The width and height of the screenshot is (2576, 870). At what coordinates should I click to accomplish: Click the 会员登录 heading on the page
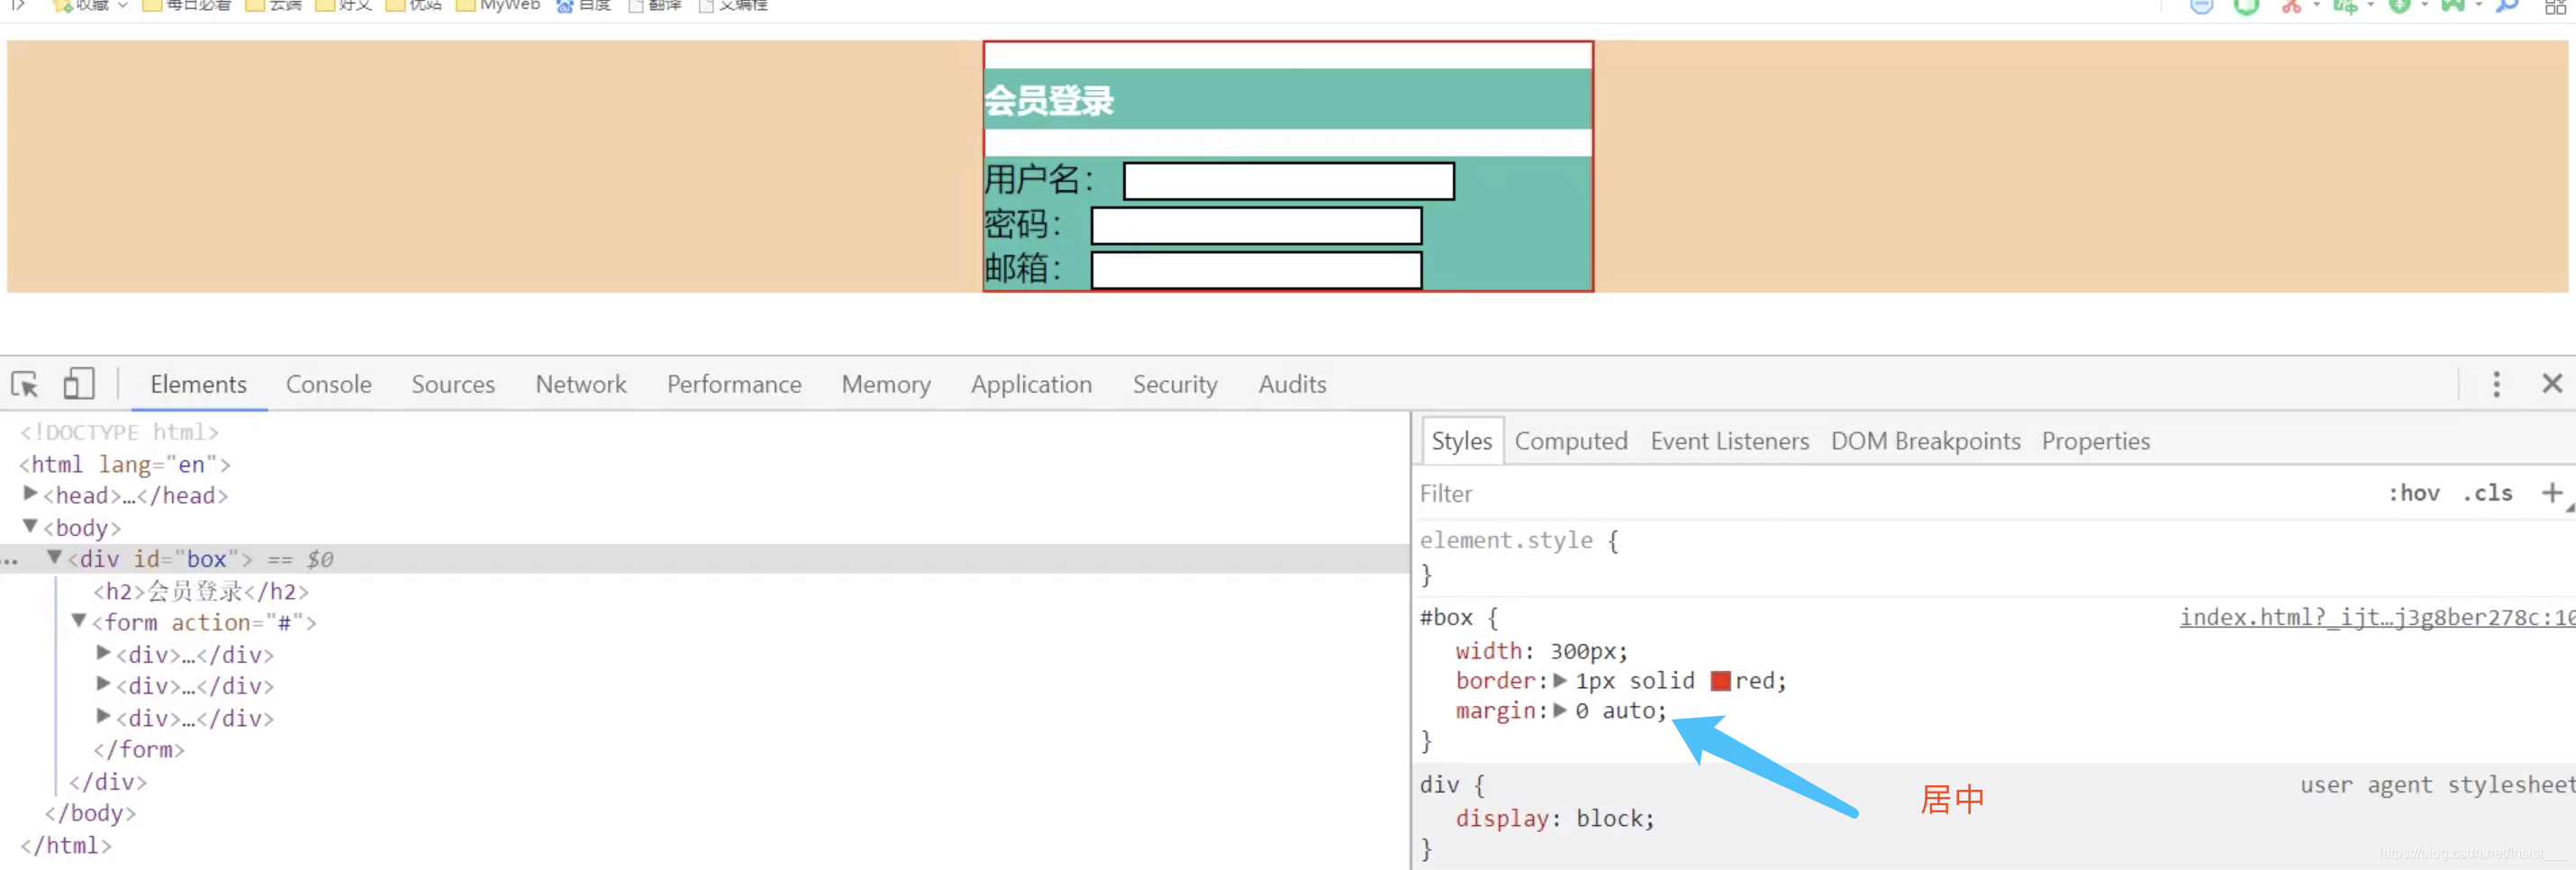(1048, 101)
